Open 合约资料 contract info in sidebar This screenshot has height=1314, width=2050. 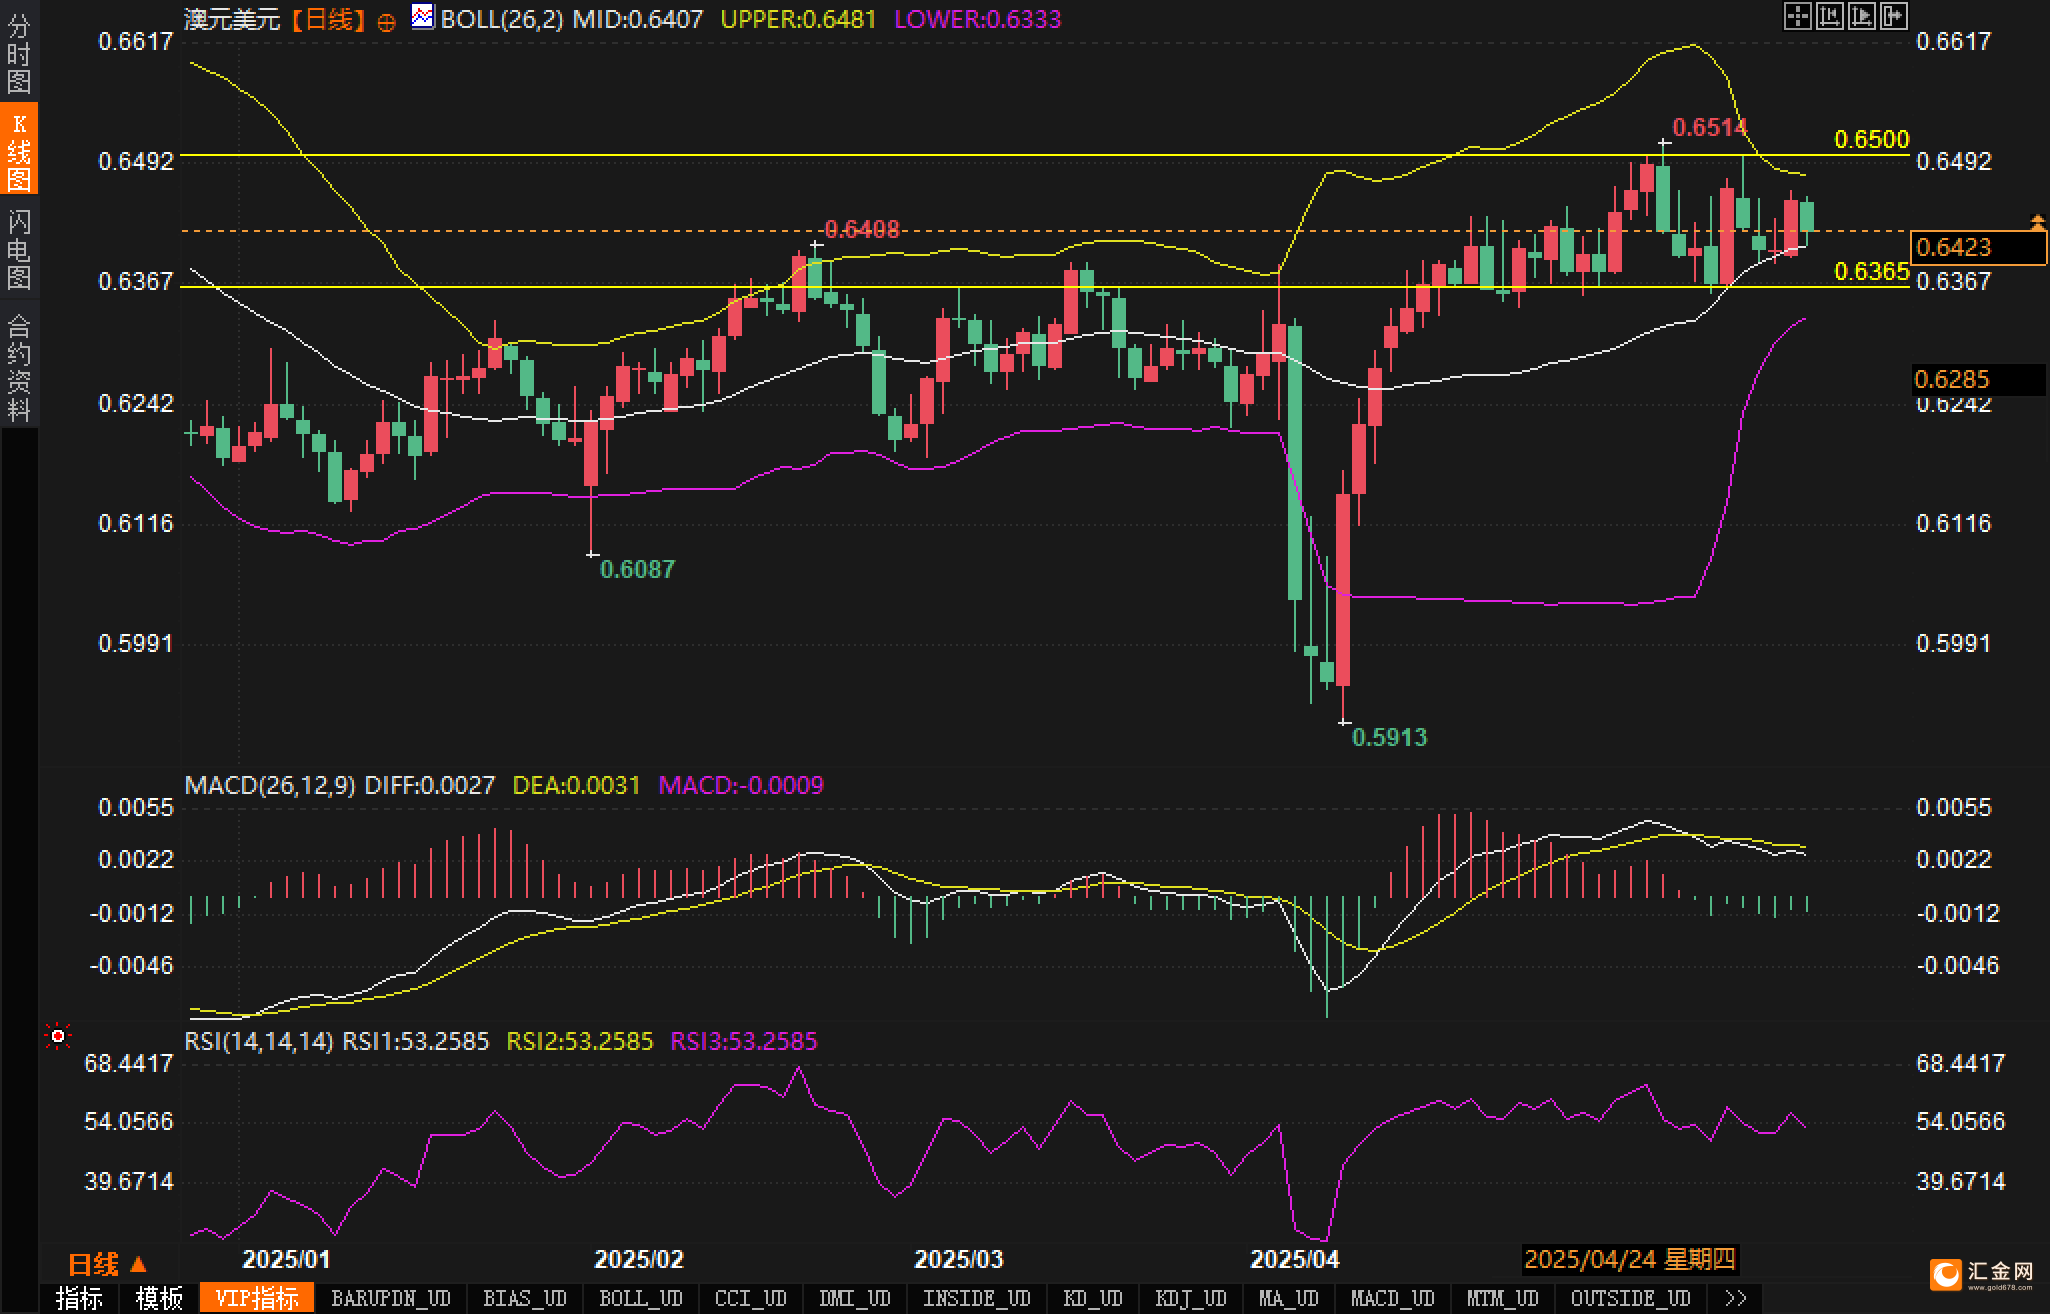[18, 366]
